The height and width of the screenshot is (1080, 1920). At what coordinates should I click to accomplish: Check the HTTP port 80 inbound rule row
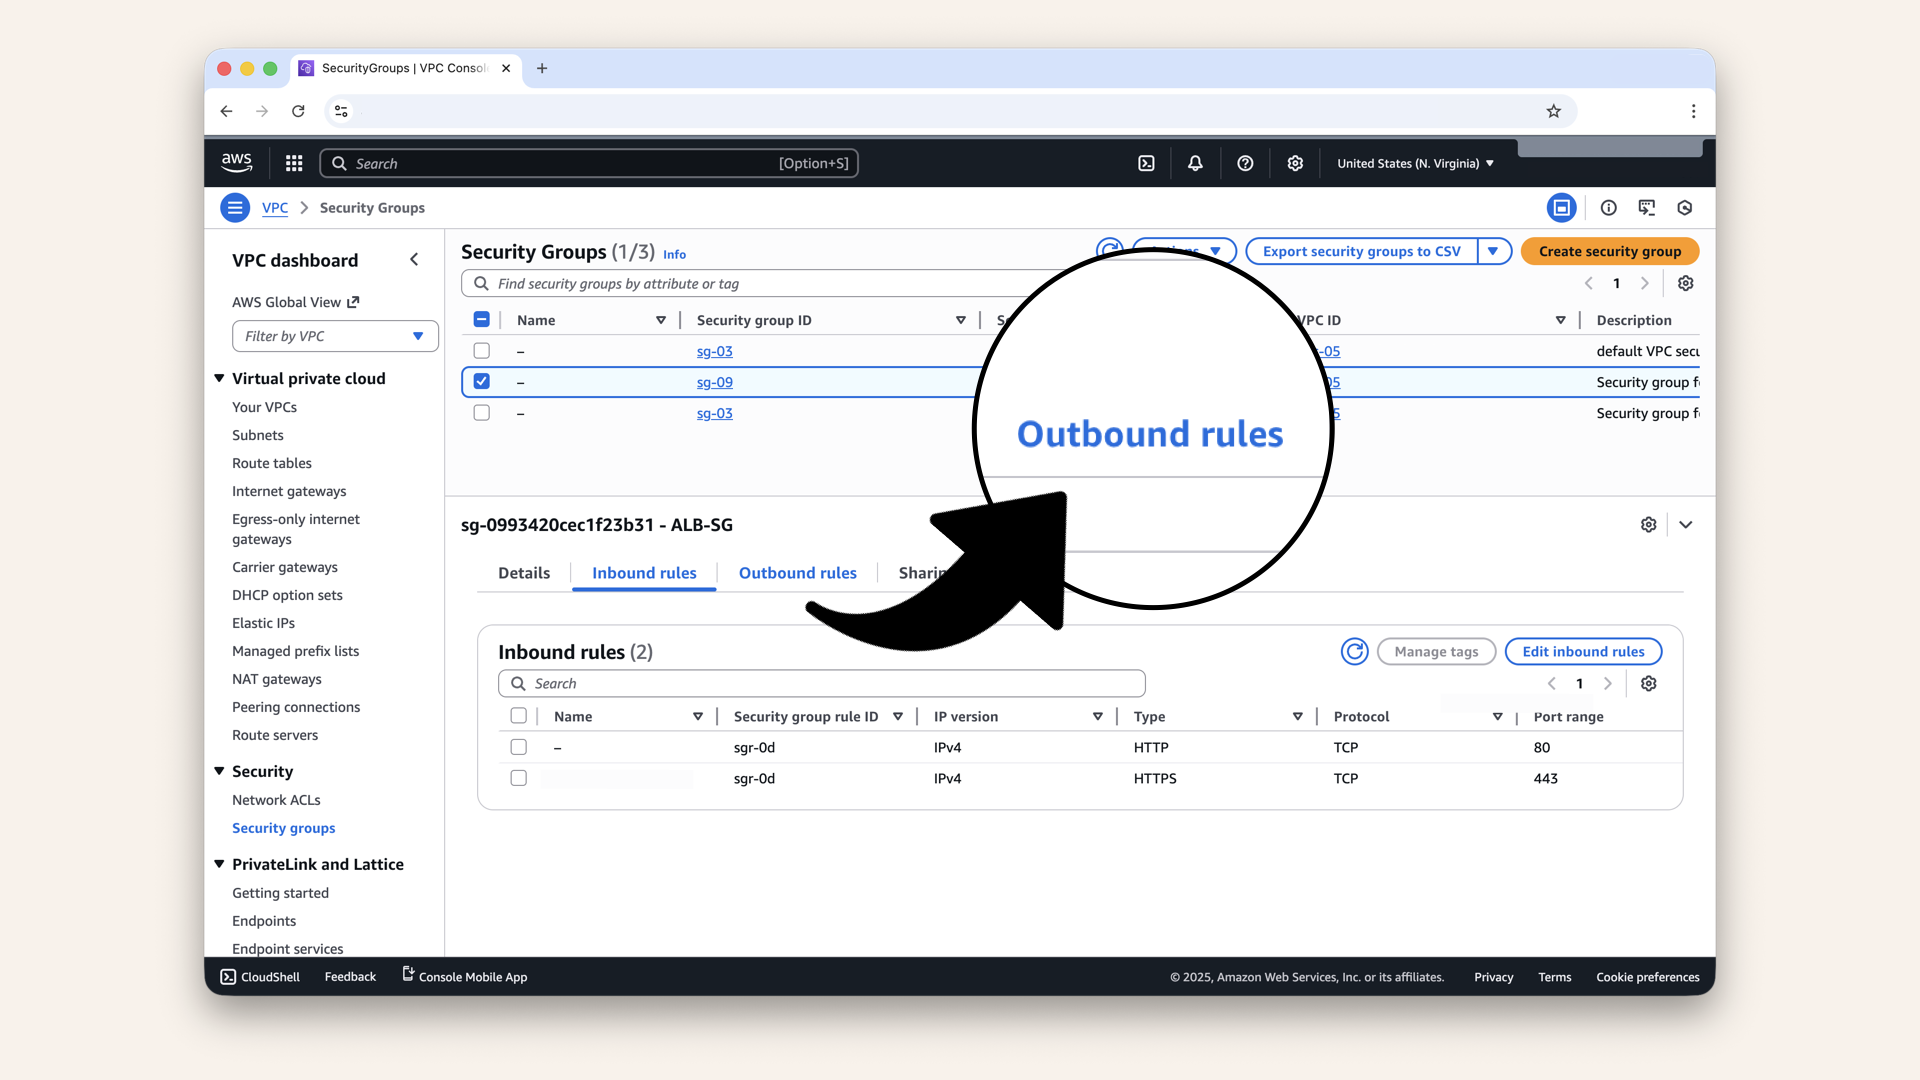[x=518, y=746]
